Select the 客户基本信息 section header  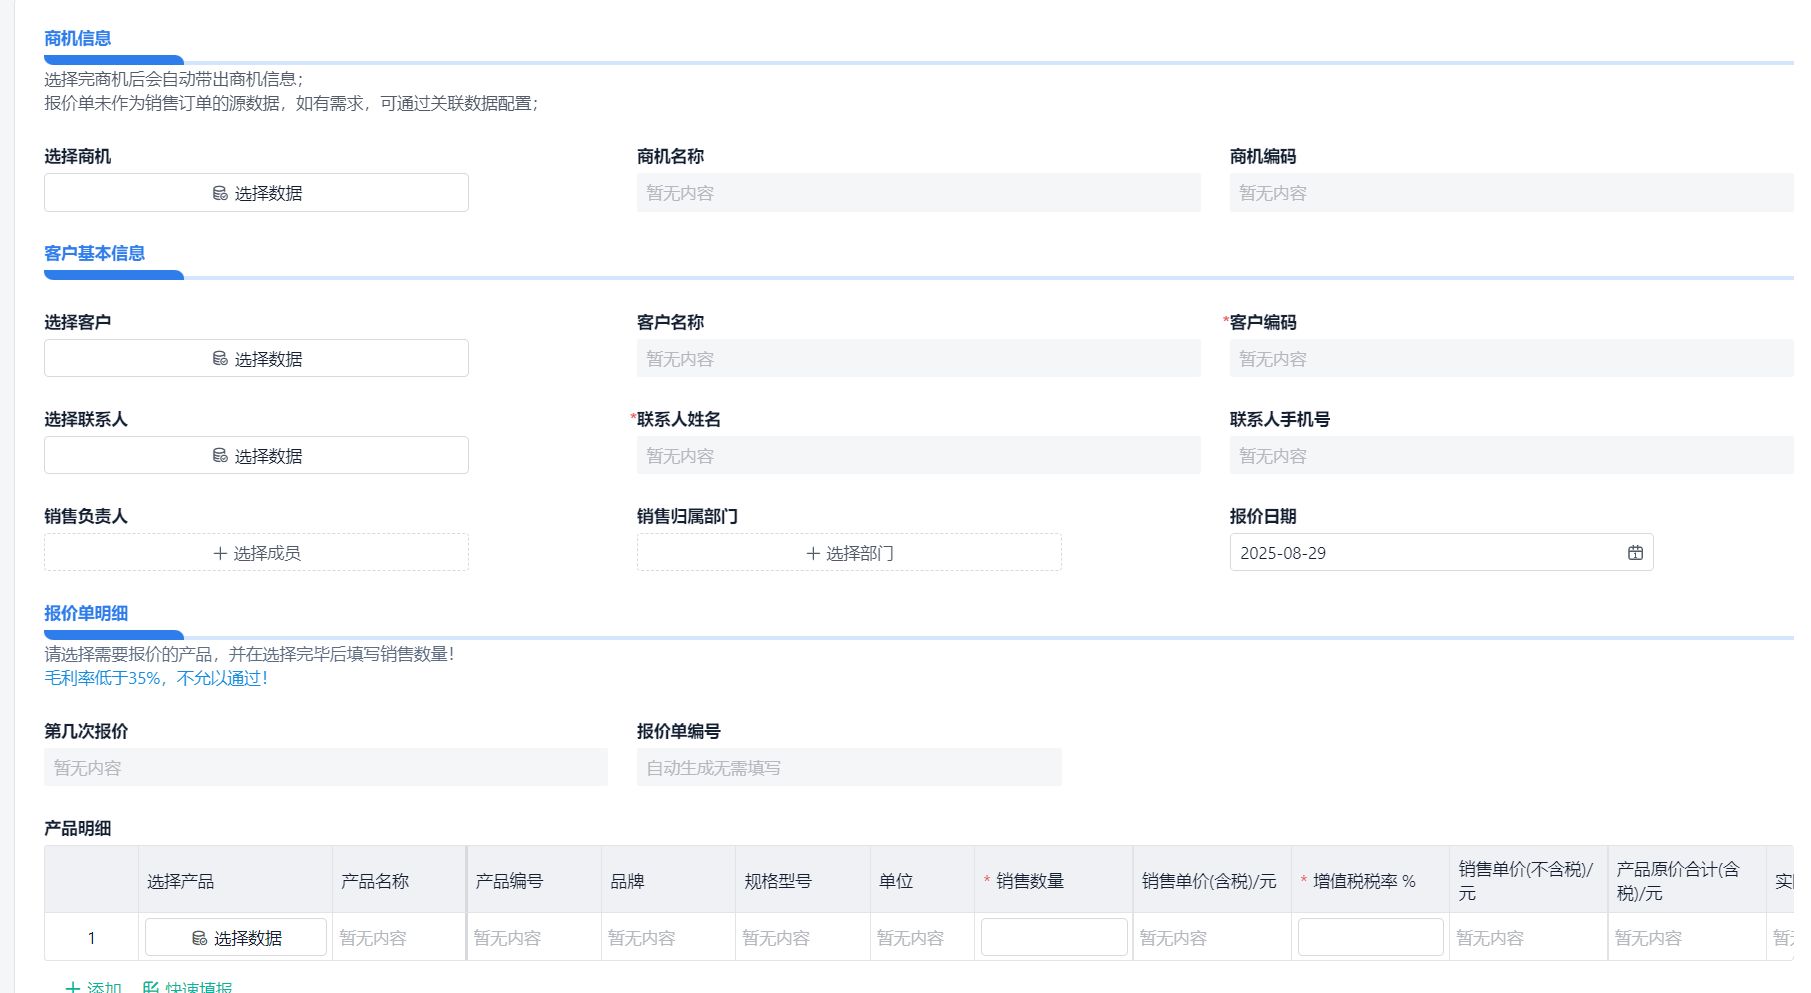pos(94,253)
